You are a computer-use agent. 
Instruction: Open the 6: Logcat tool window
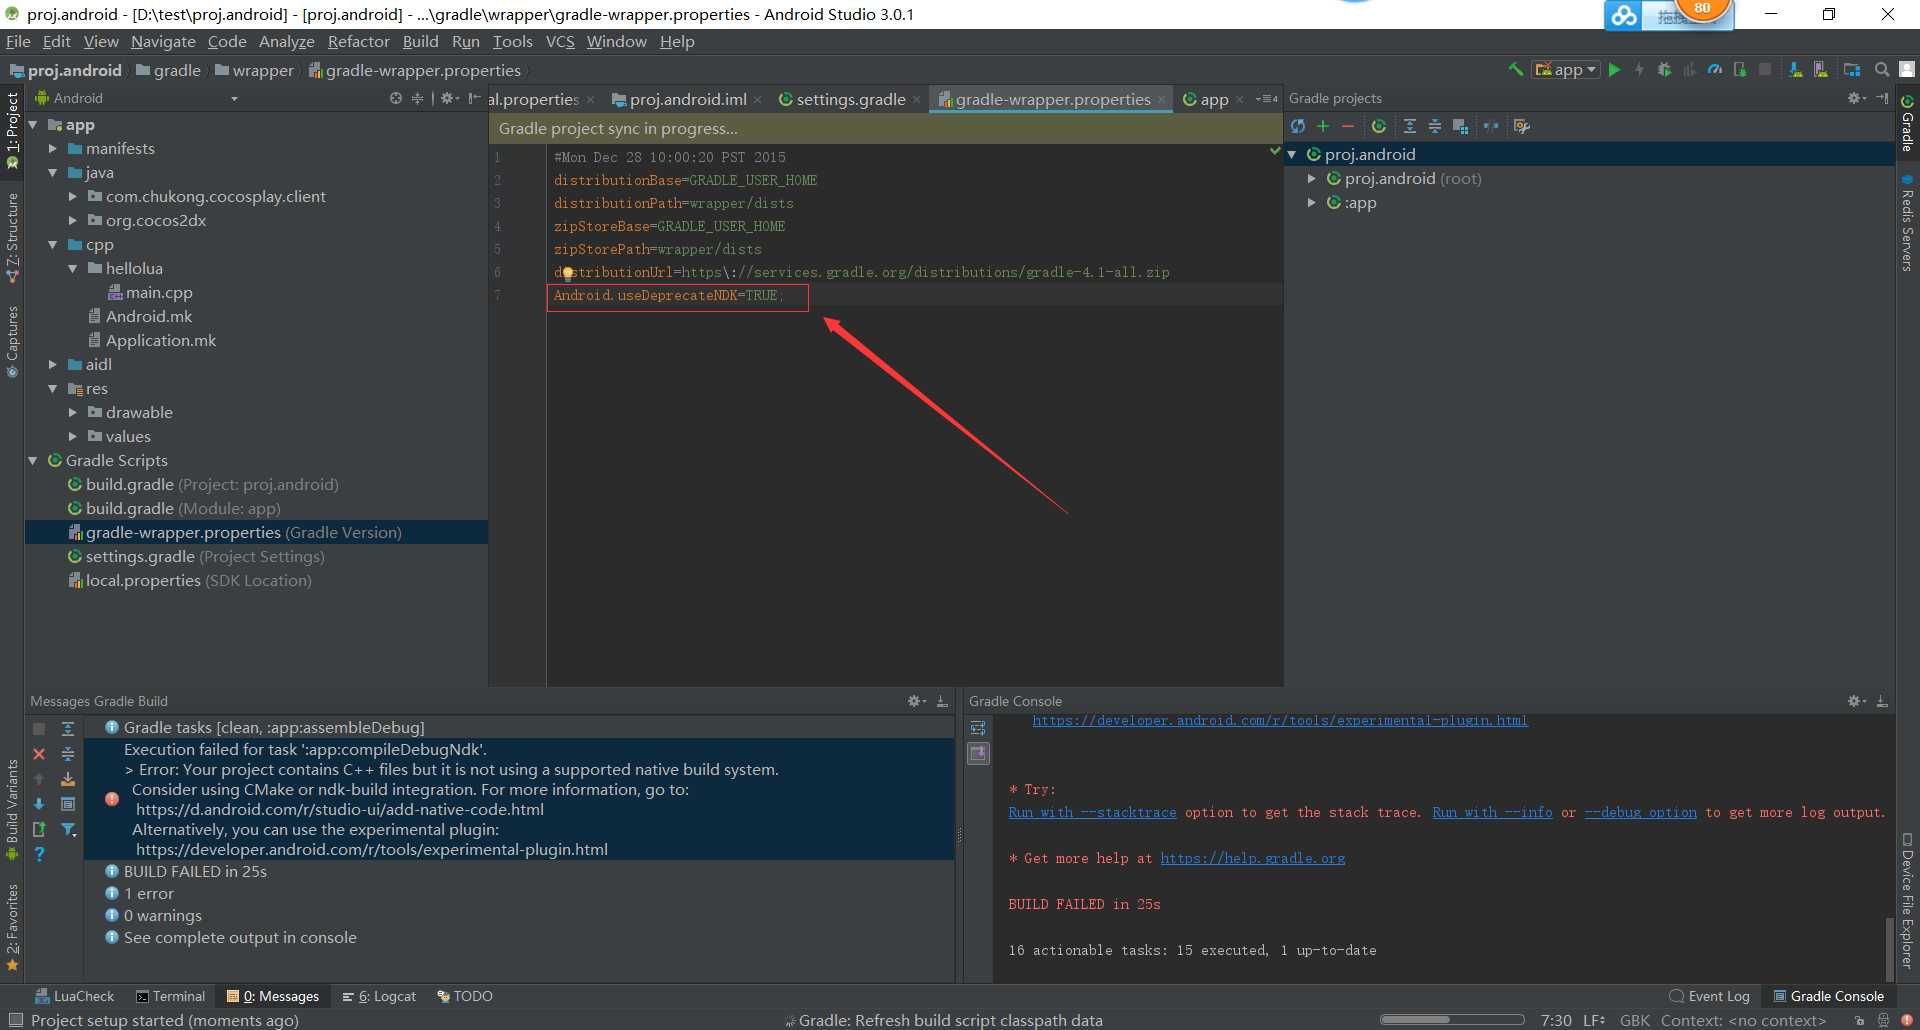[379, 996]
